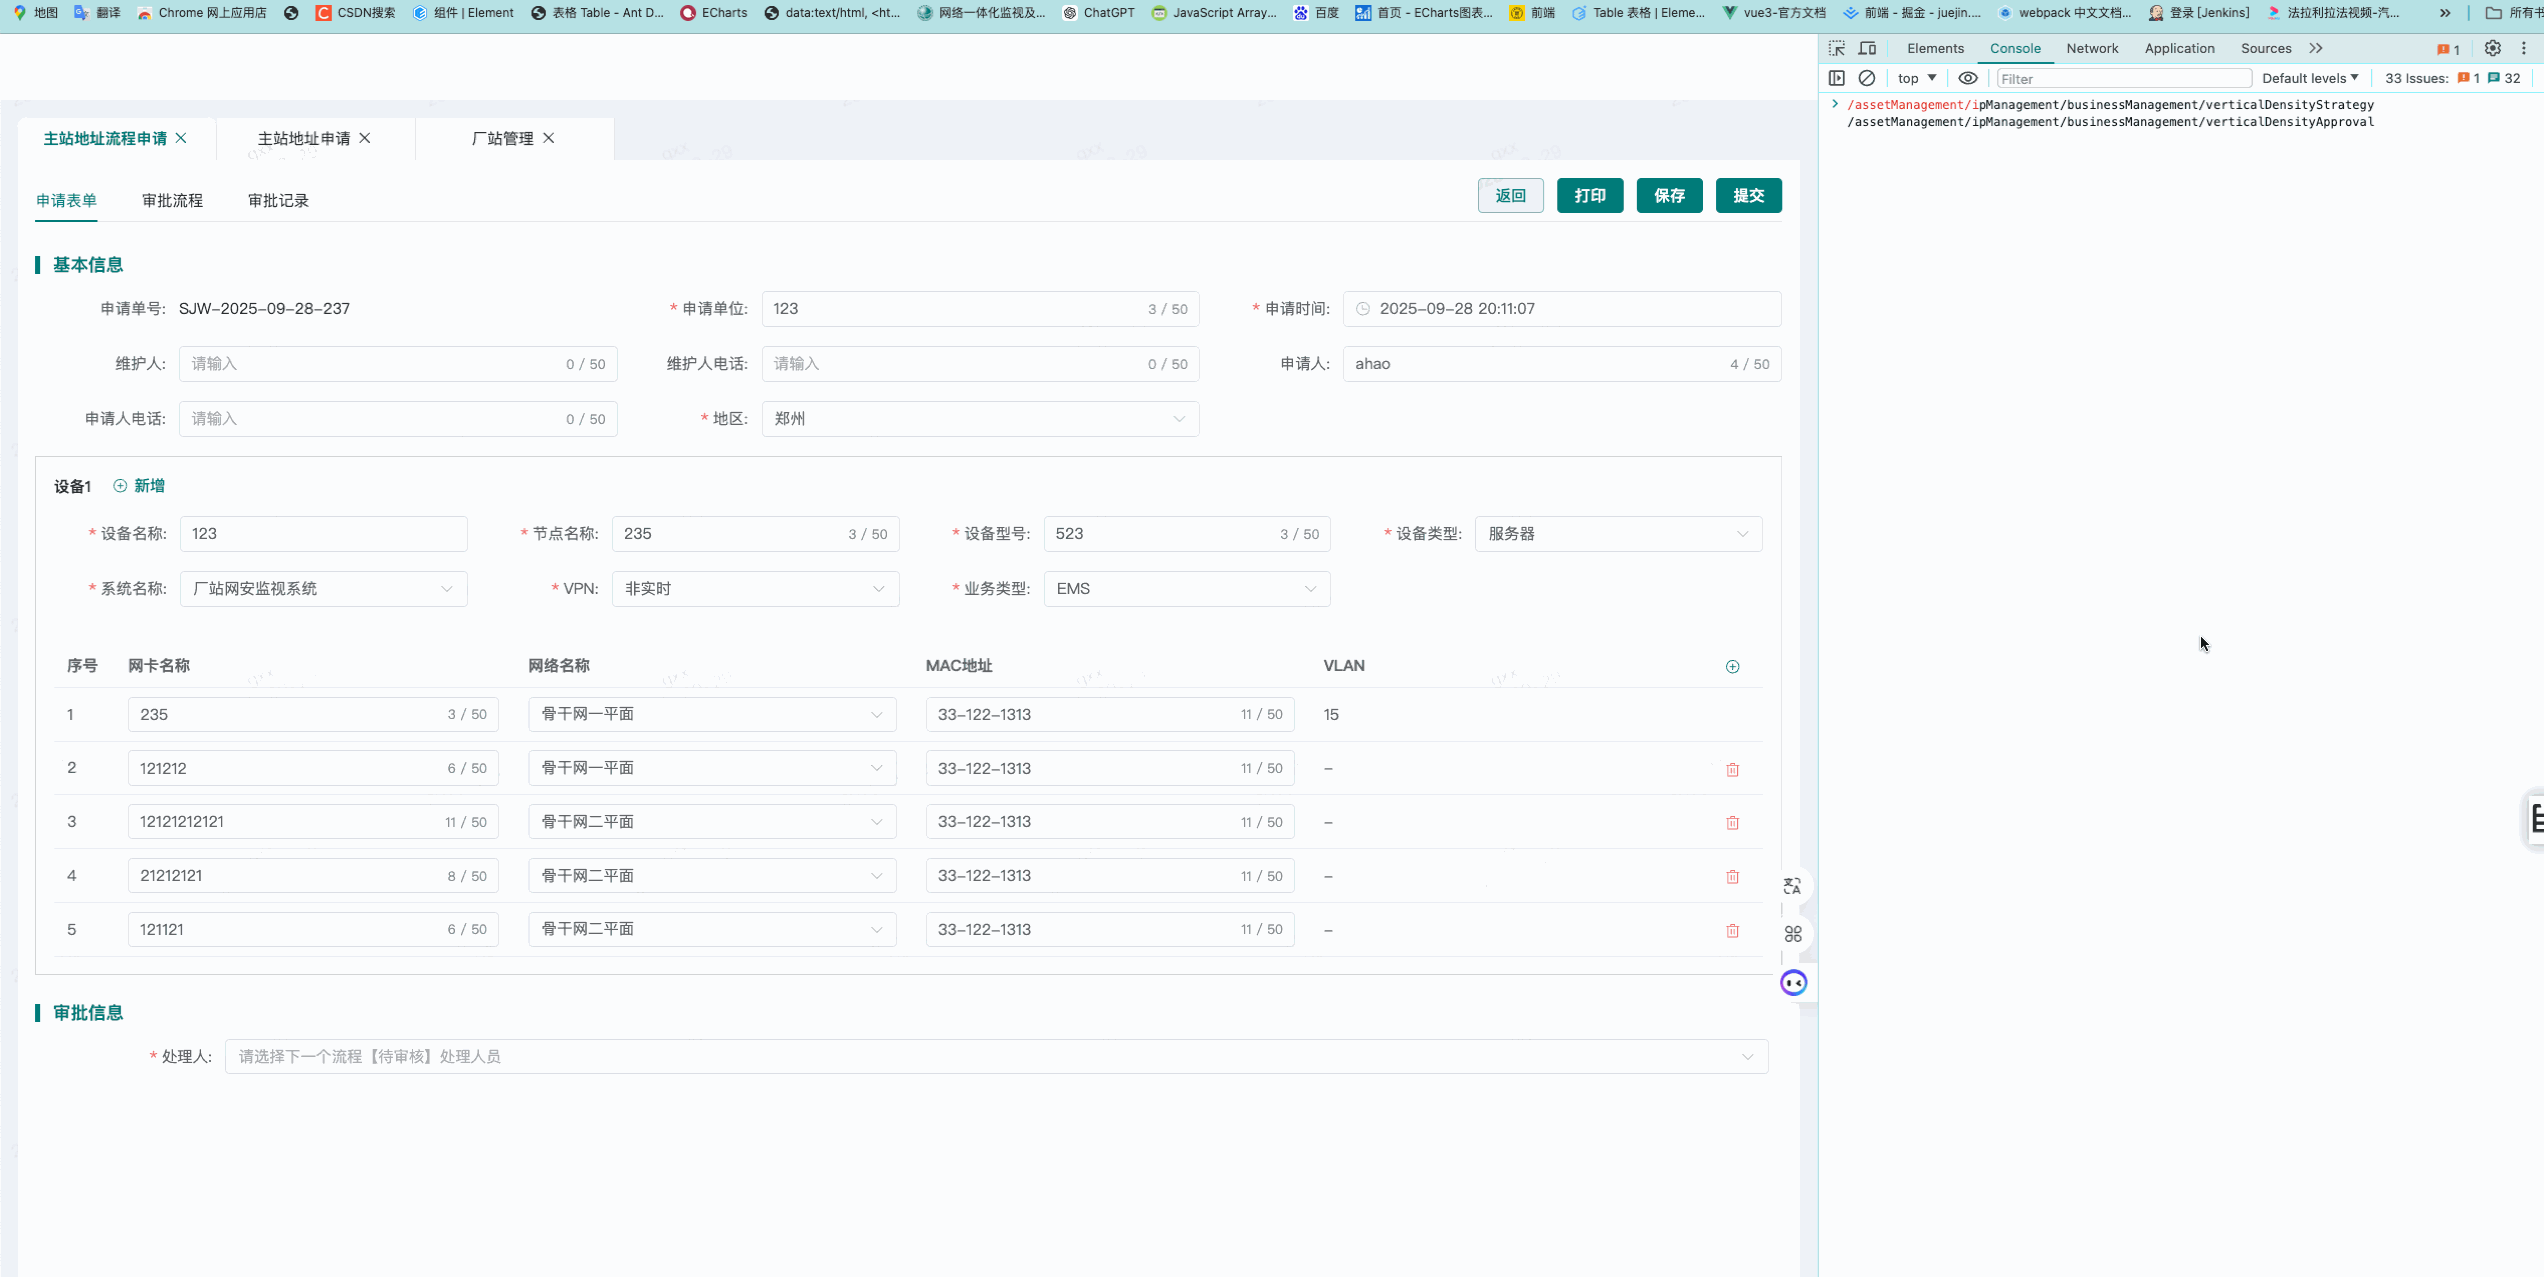Toggle the console sidebar panel
The width and height of the screenshot is (2544, 1277).
(x=1837, y=78)
